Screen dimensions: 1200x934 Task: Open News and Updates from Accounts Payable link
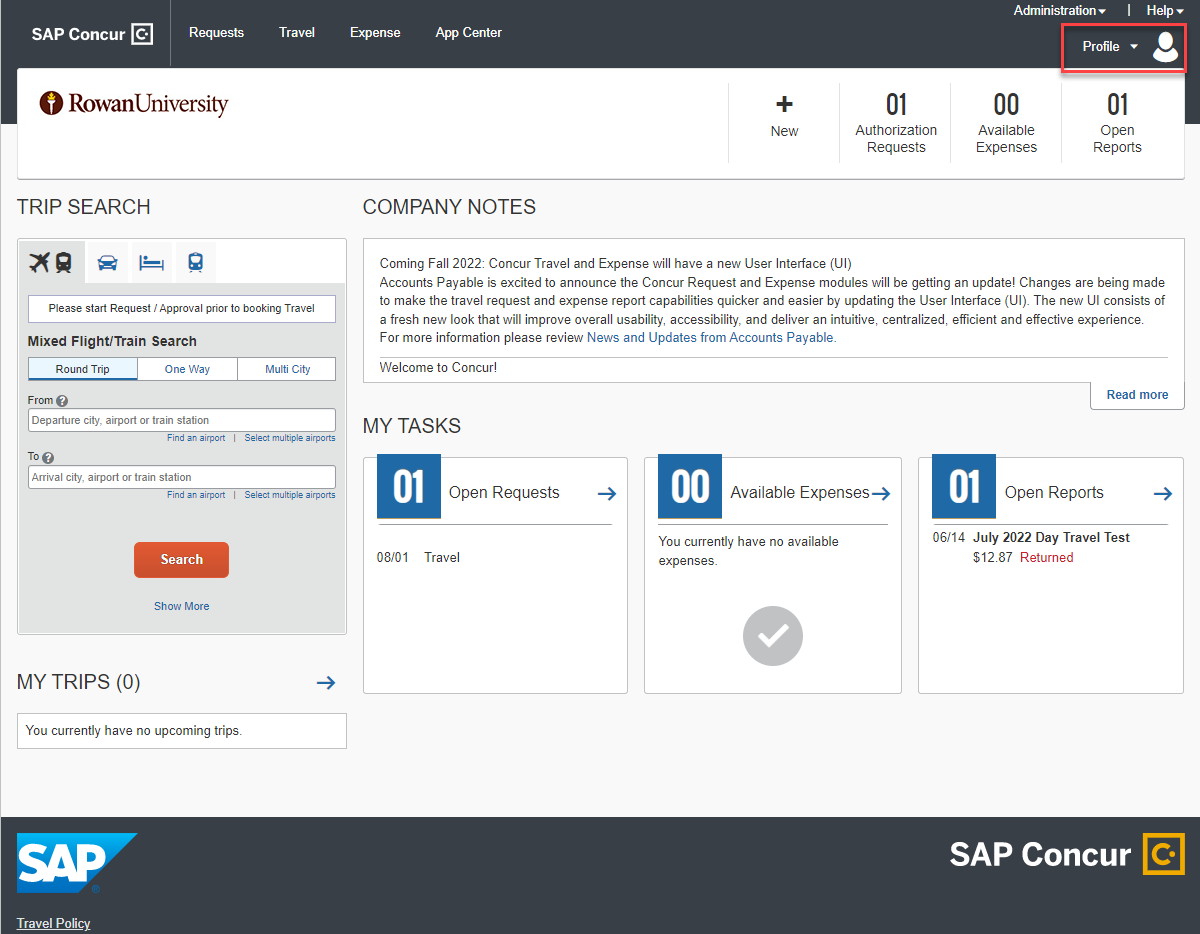click(x=711, y=338)
